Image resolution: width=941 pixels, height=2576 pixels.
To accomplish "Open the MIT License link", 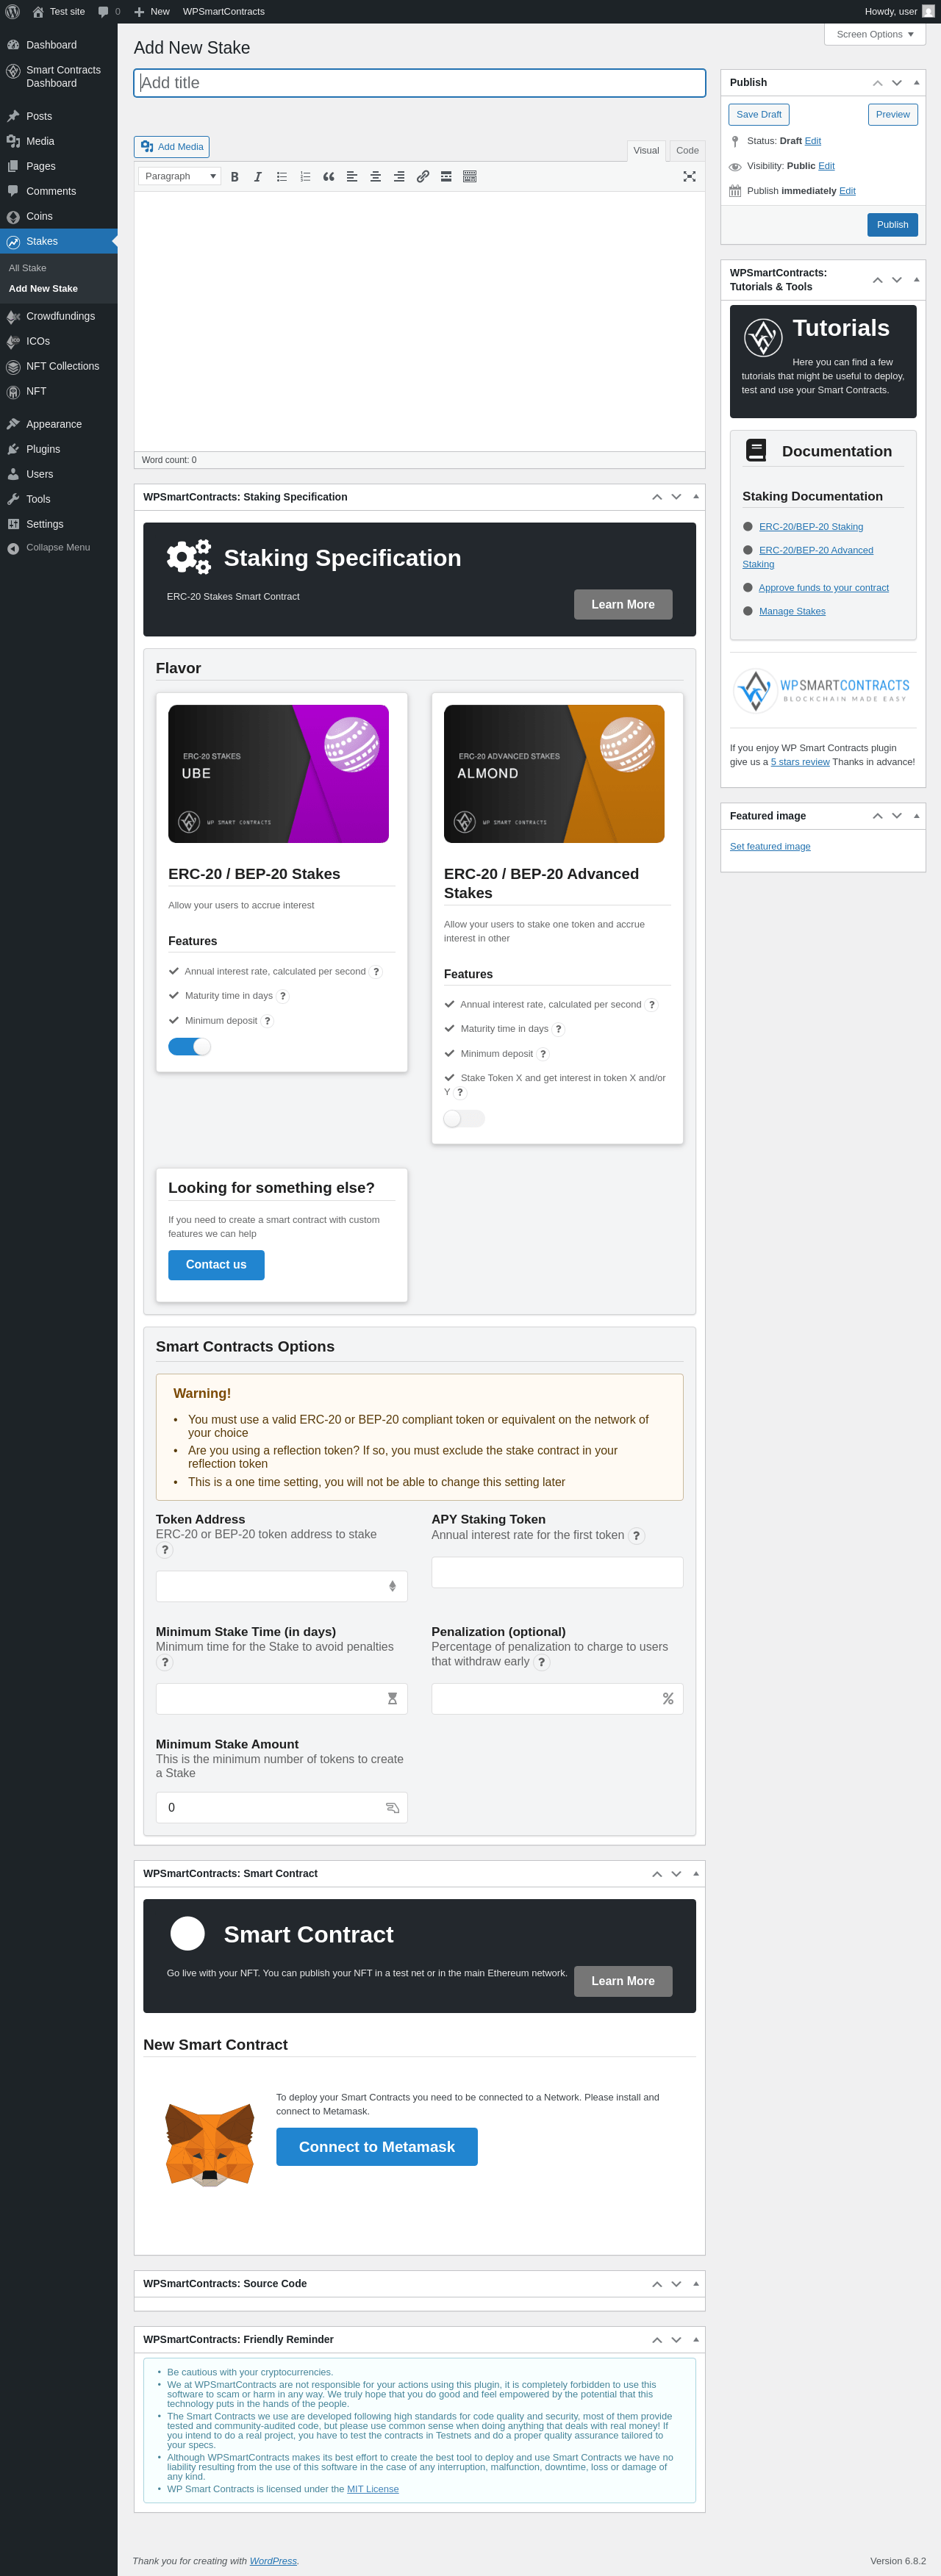I will click(x=373, y=2489).
